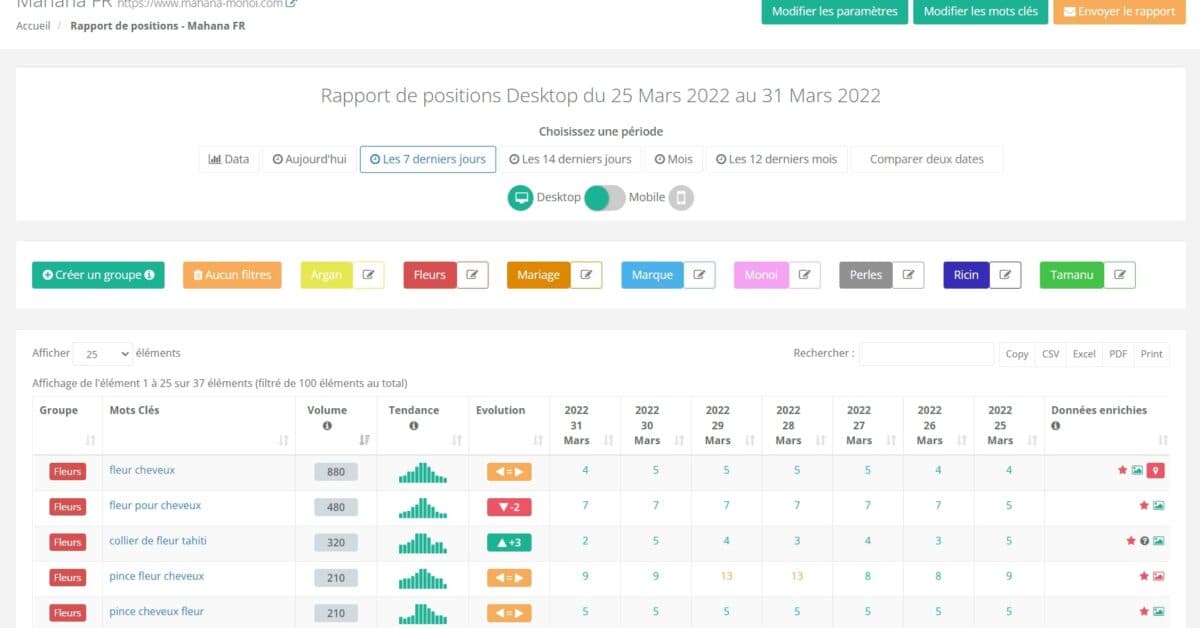Viewport: 1200px width, 628px height.
Task: Click Modifier les paramètres button
Action: point(835,12)
